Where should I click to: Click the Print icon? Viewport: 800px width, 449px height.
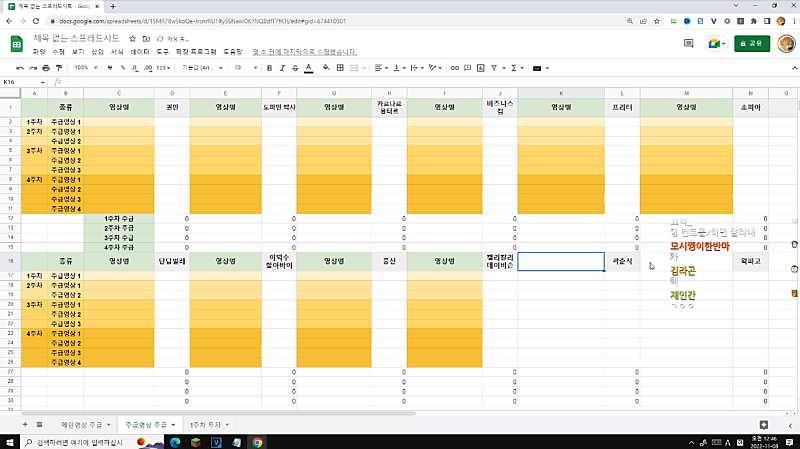tap(46, 68)
